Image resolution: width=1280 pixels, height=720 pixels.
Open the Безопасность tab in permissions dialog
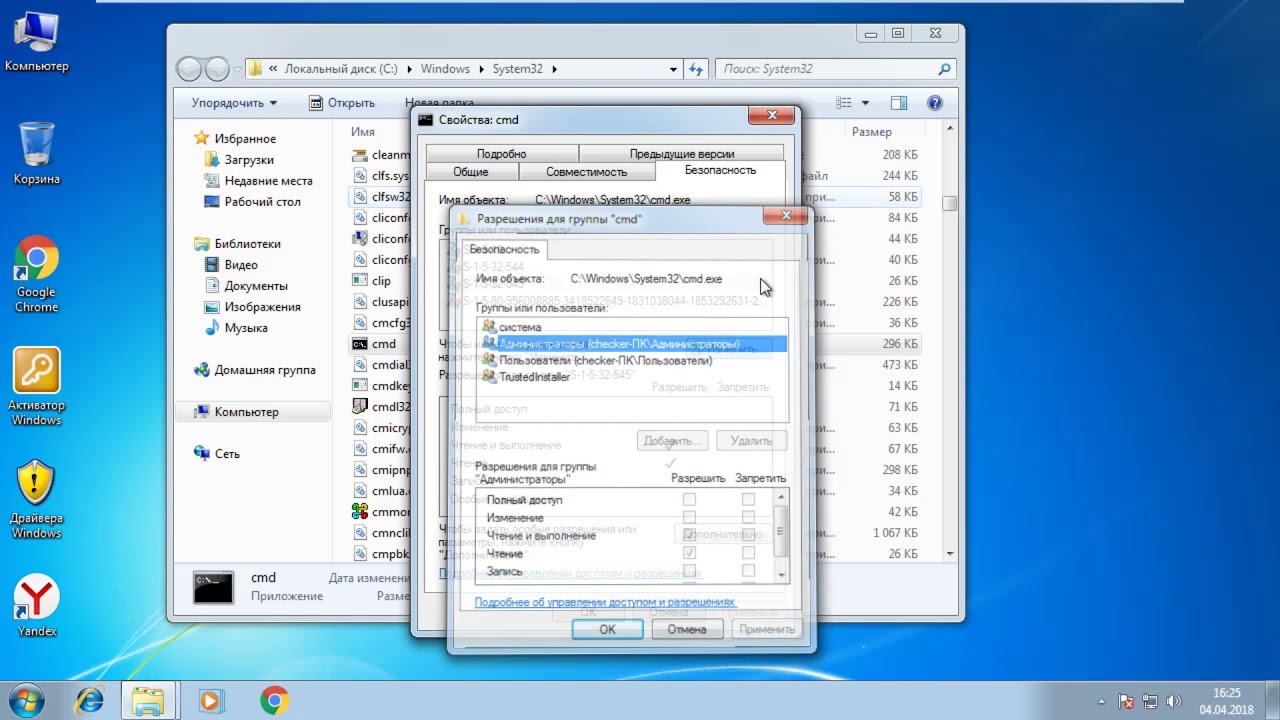click(x=505, y=249)
